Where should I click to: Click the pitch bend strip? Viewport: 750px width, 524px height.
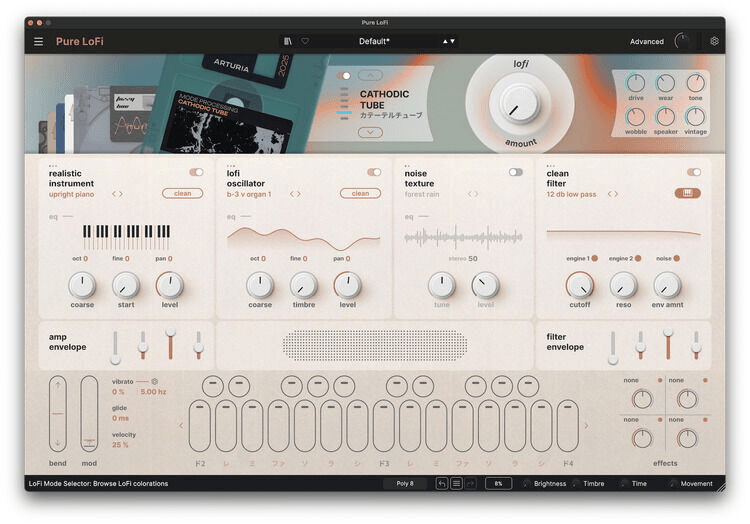(x=58, y=414)
